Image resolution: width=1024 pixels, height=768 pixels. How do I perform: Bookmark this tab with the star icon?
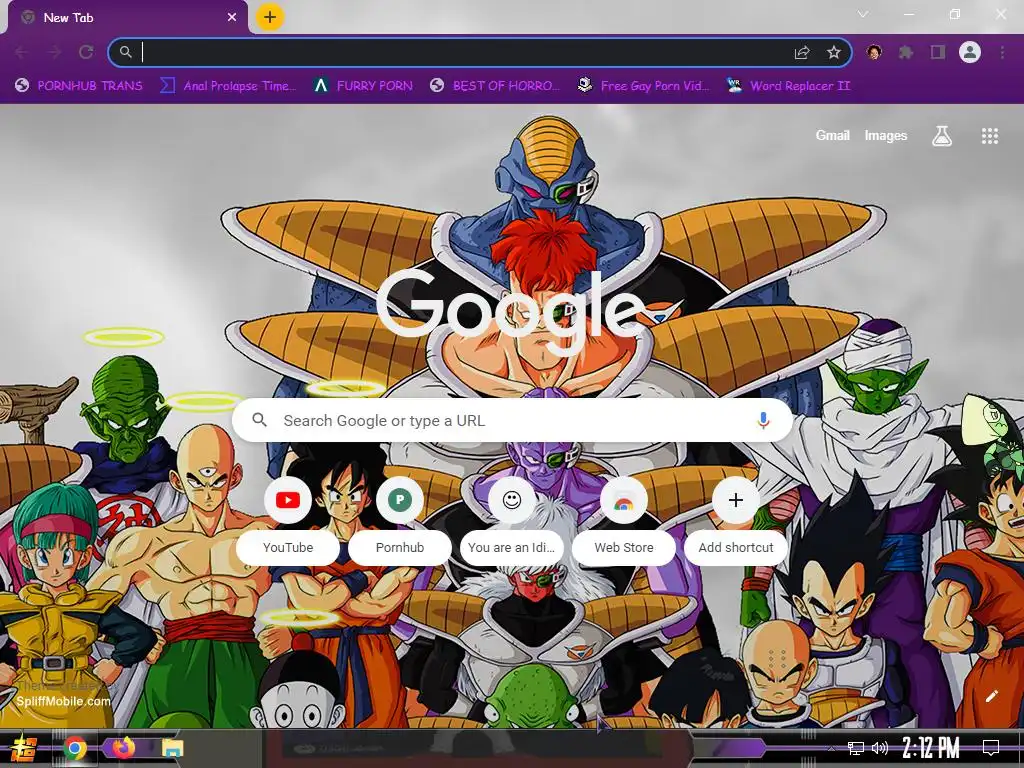pyautogui.click(x=833, y=52)
